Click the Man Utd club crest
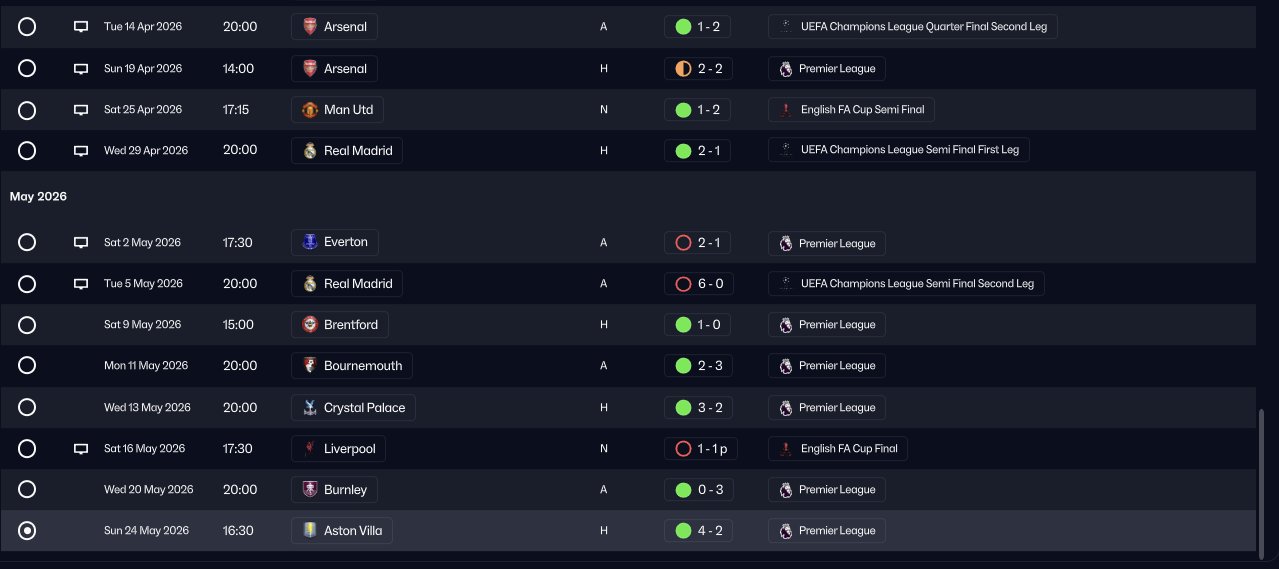This screenshot has height=569, width=1279. pos(310,109)
